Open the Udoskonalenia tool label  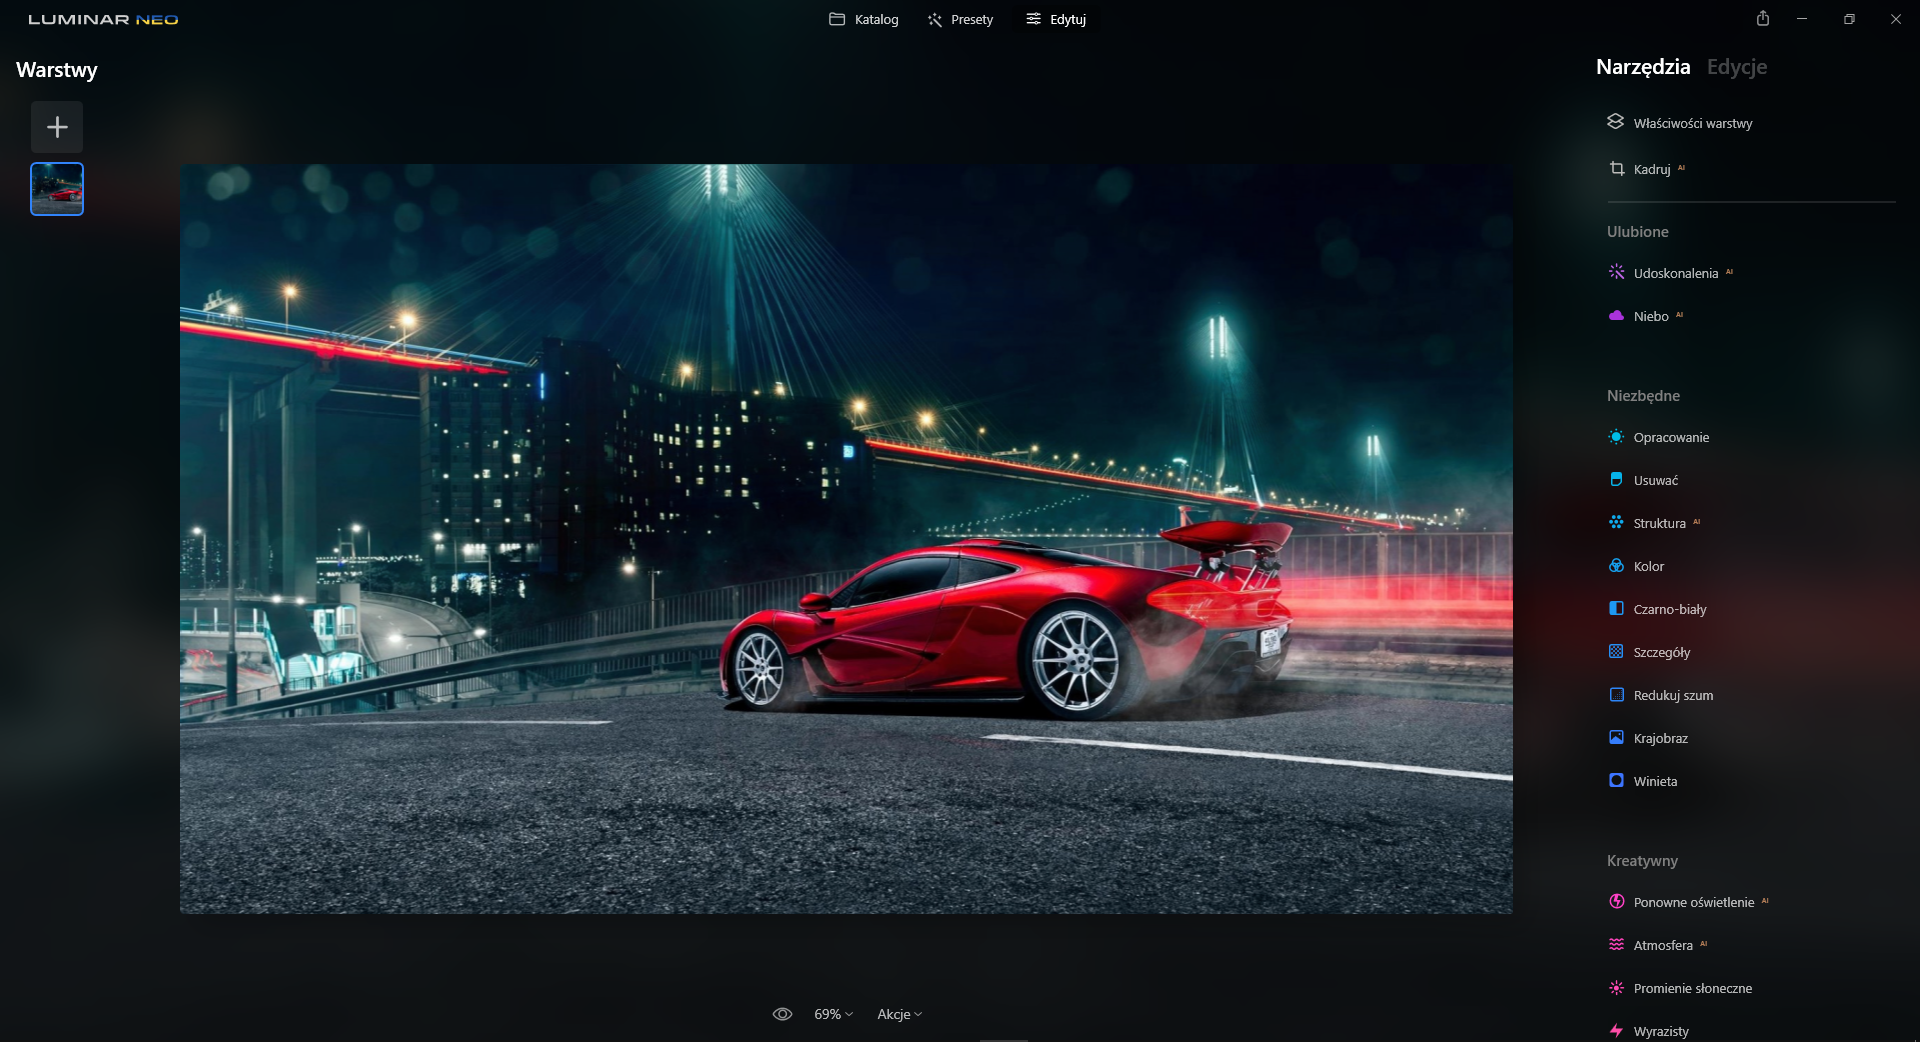click(x=1676, y=273)
